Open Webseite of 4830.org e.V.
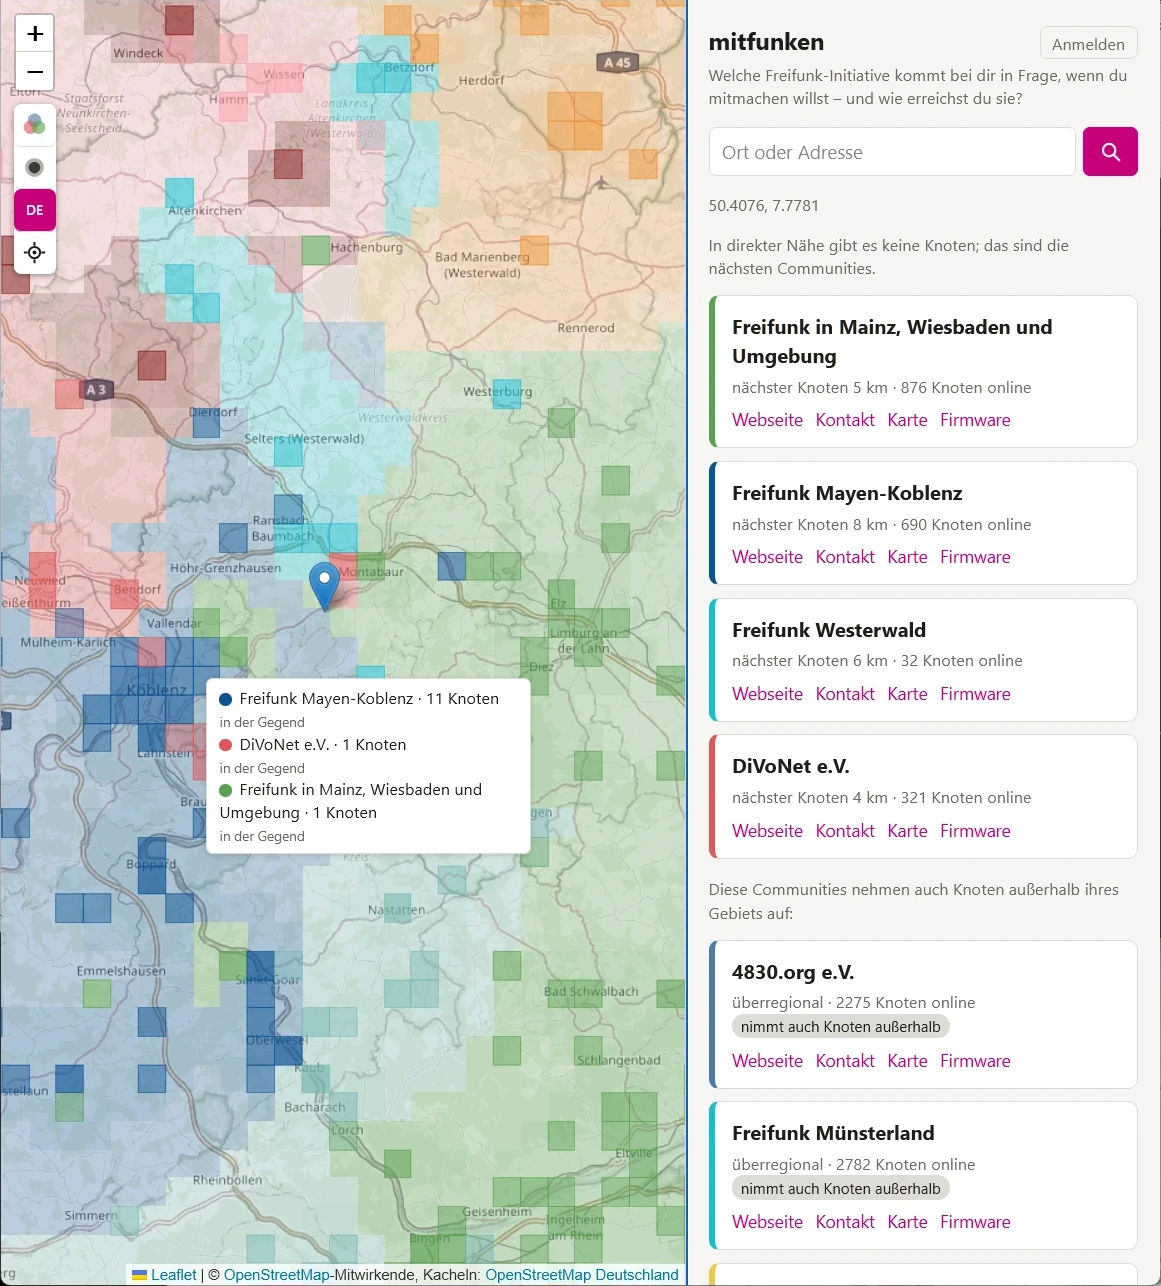 767,1061
